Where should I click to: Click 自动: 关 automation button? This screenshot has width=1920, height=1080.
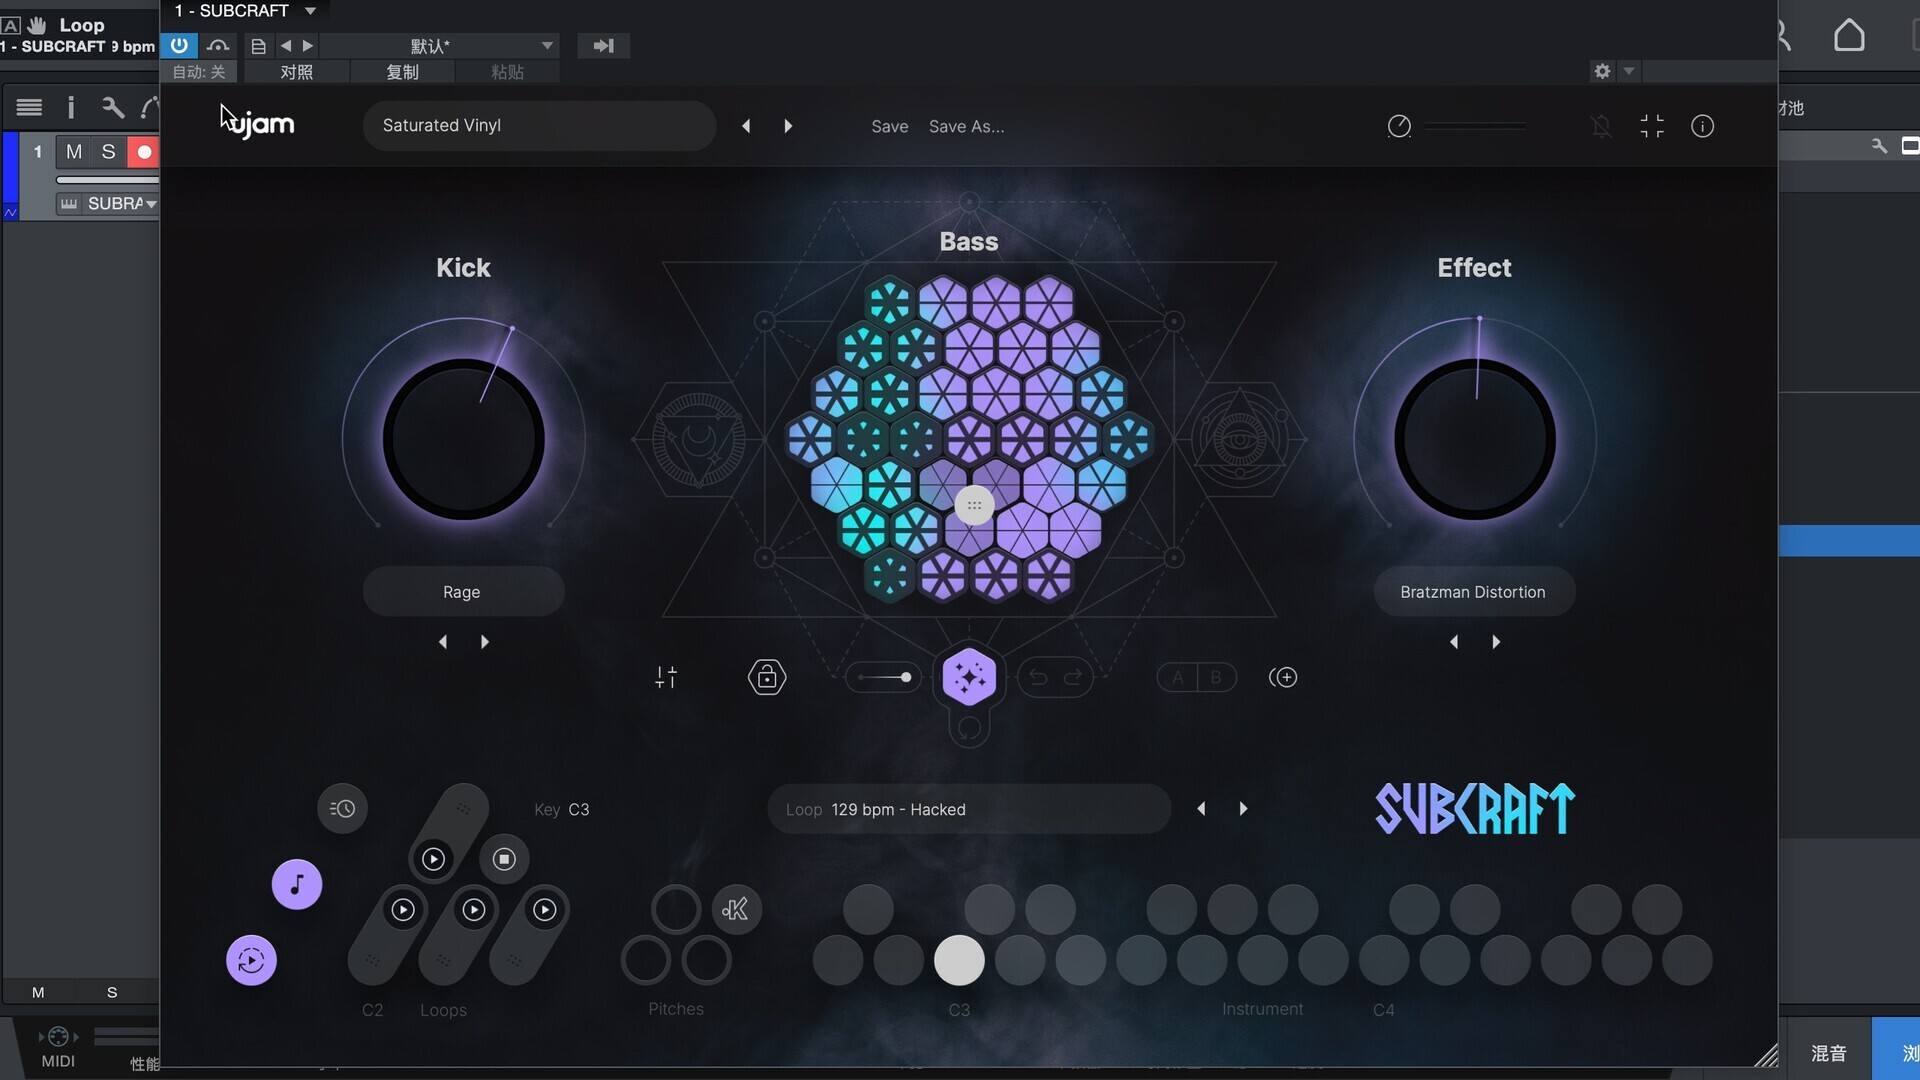pos(199,72)
